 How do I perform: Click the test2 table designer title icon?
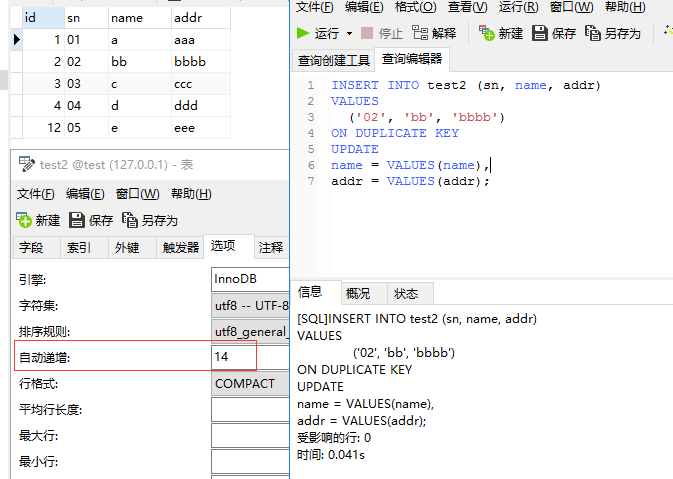[27, 164]
